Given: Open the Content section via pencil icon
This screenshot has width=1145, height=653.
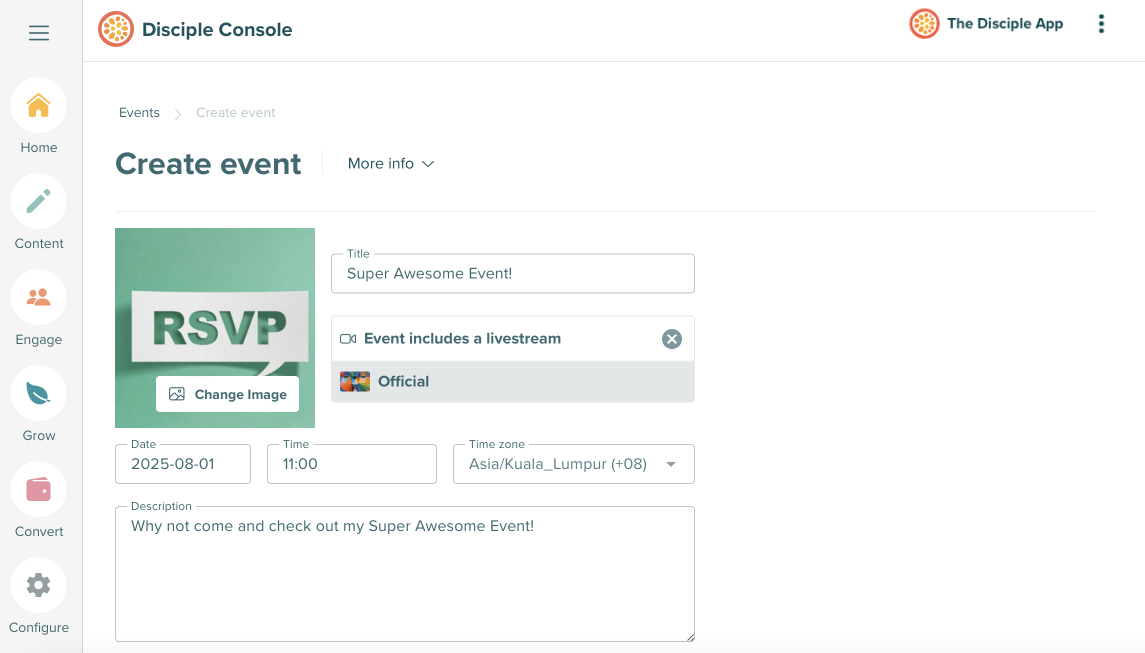Looking at the screenshot, I should [x=38, y=200].
